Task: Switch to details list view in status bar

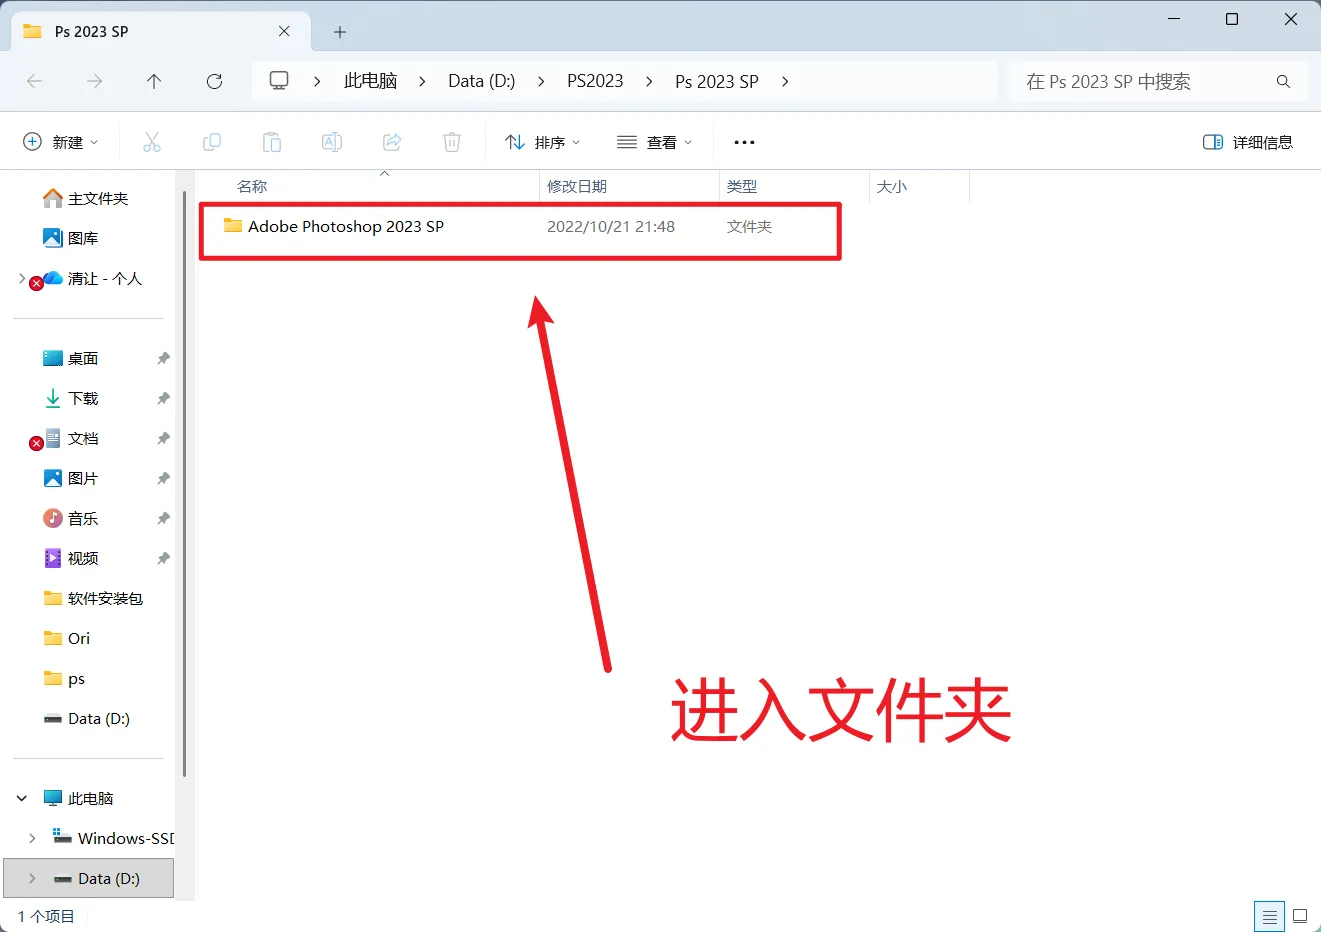Action: tap(1270, 916)
